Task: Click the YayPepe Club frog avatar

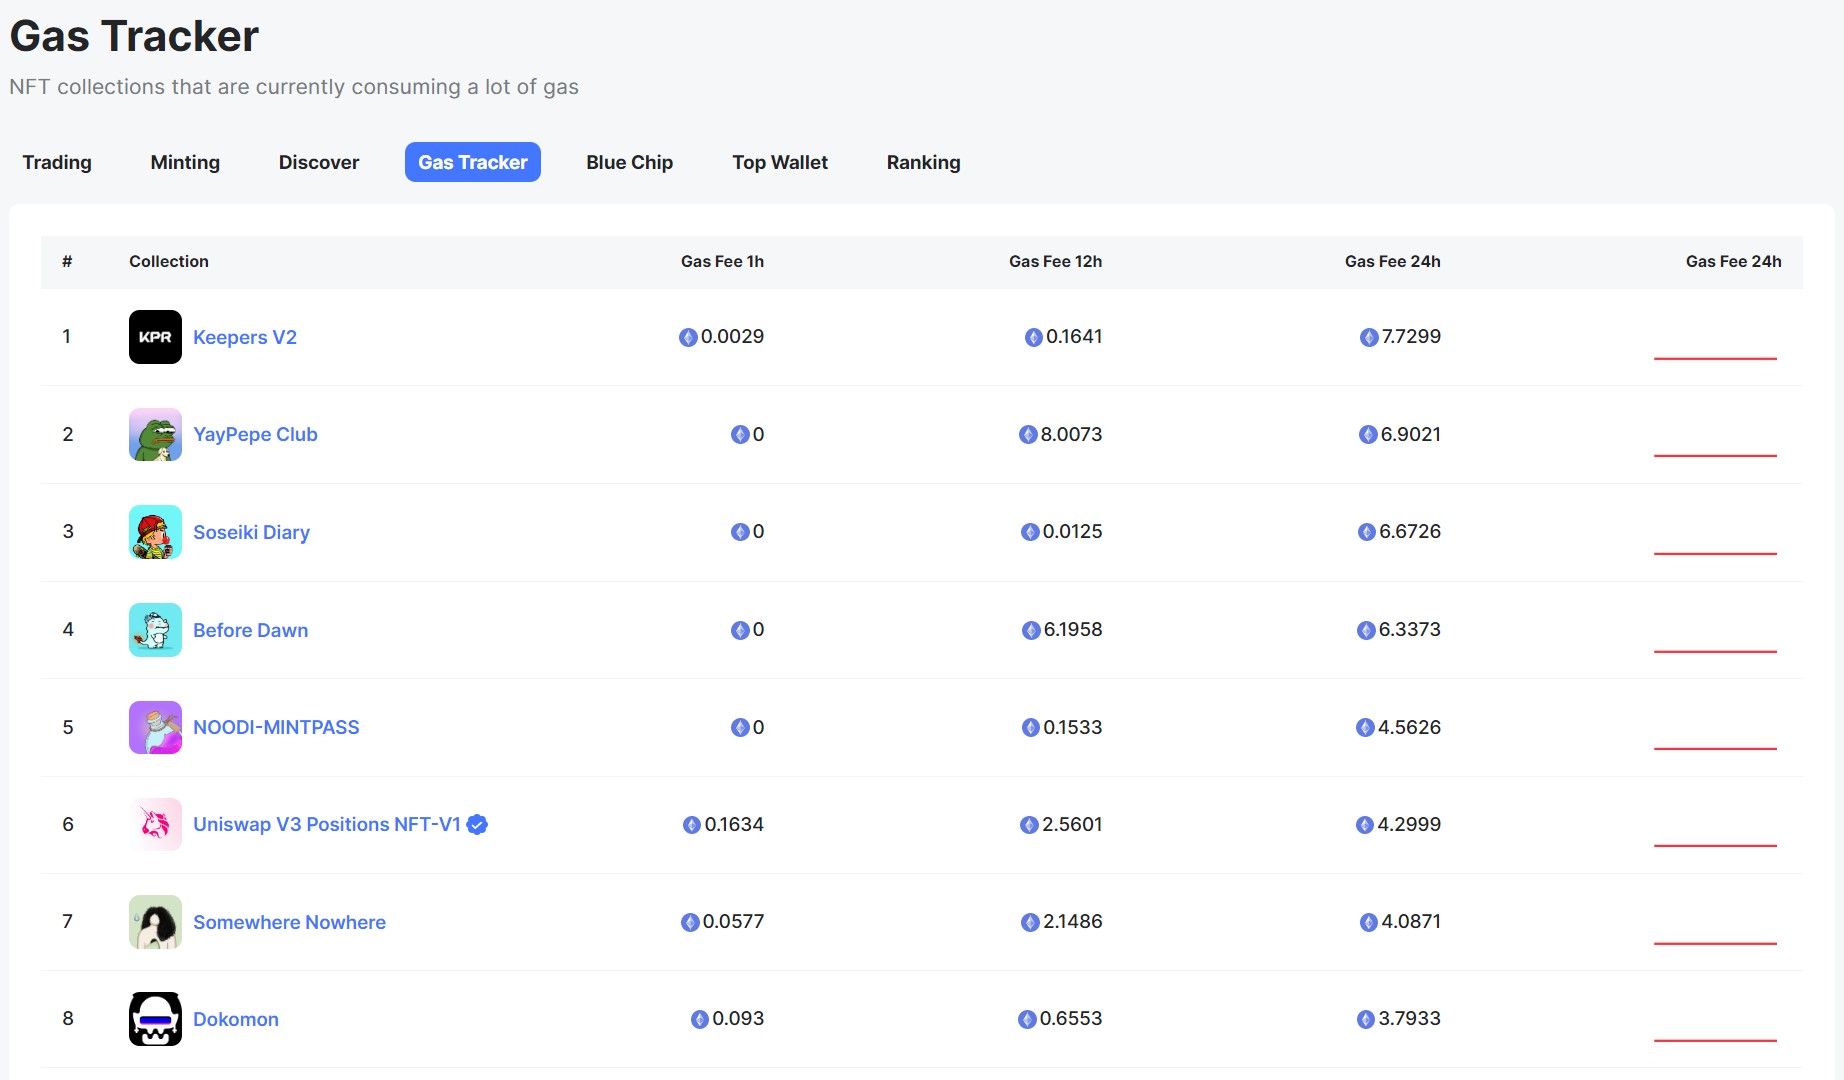Action: tap(155, 434)
